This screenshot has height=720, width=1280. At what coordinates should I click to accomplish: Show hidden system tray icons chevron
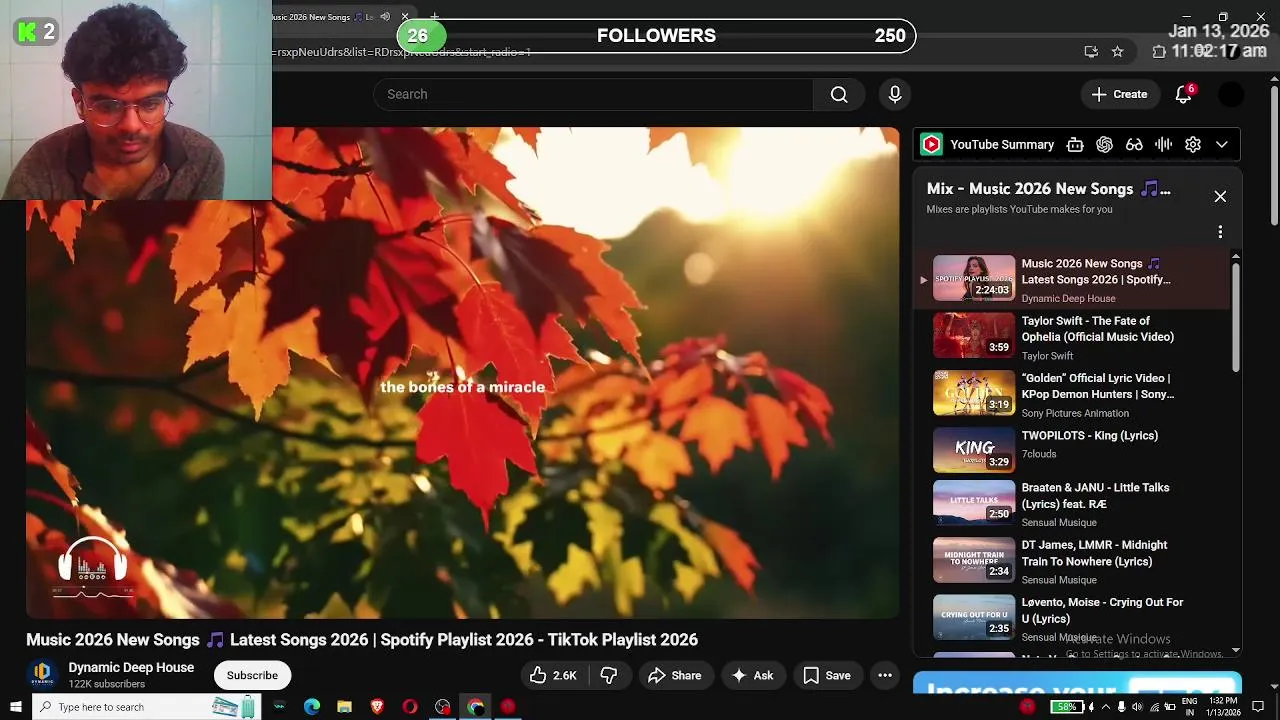click(x=1104, y=707)
